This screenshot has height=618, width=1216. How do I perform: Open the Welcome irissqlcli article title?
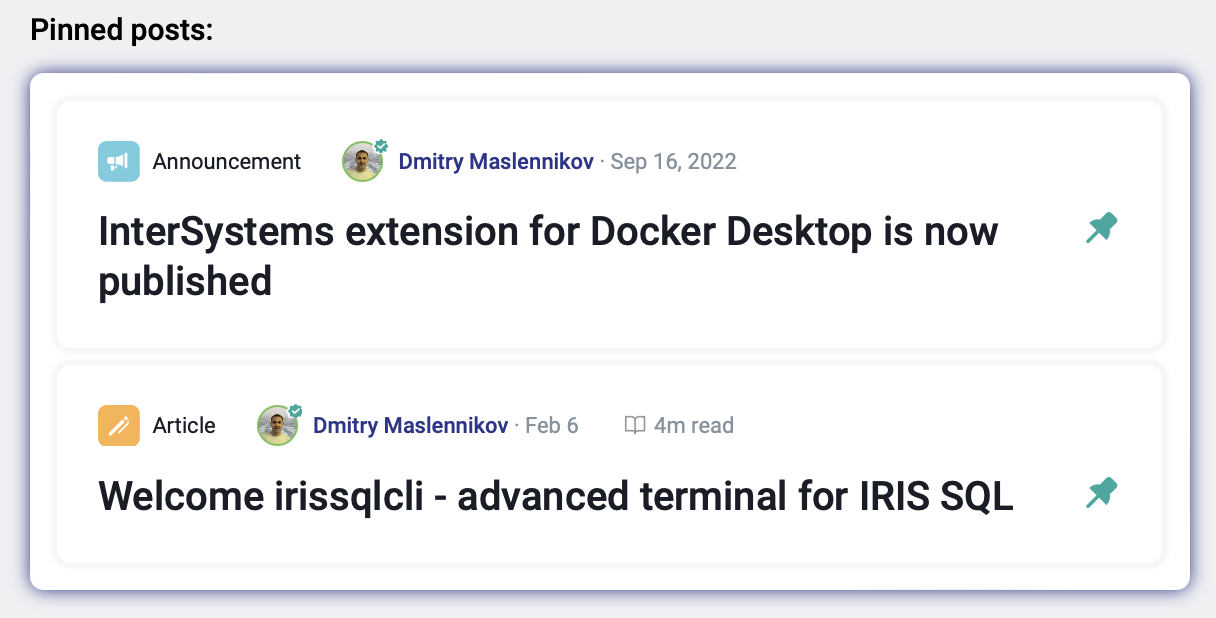coord(556,495)
